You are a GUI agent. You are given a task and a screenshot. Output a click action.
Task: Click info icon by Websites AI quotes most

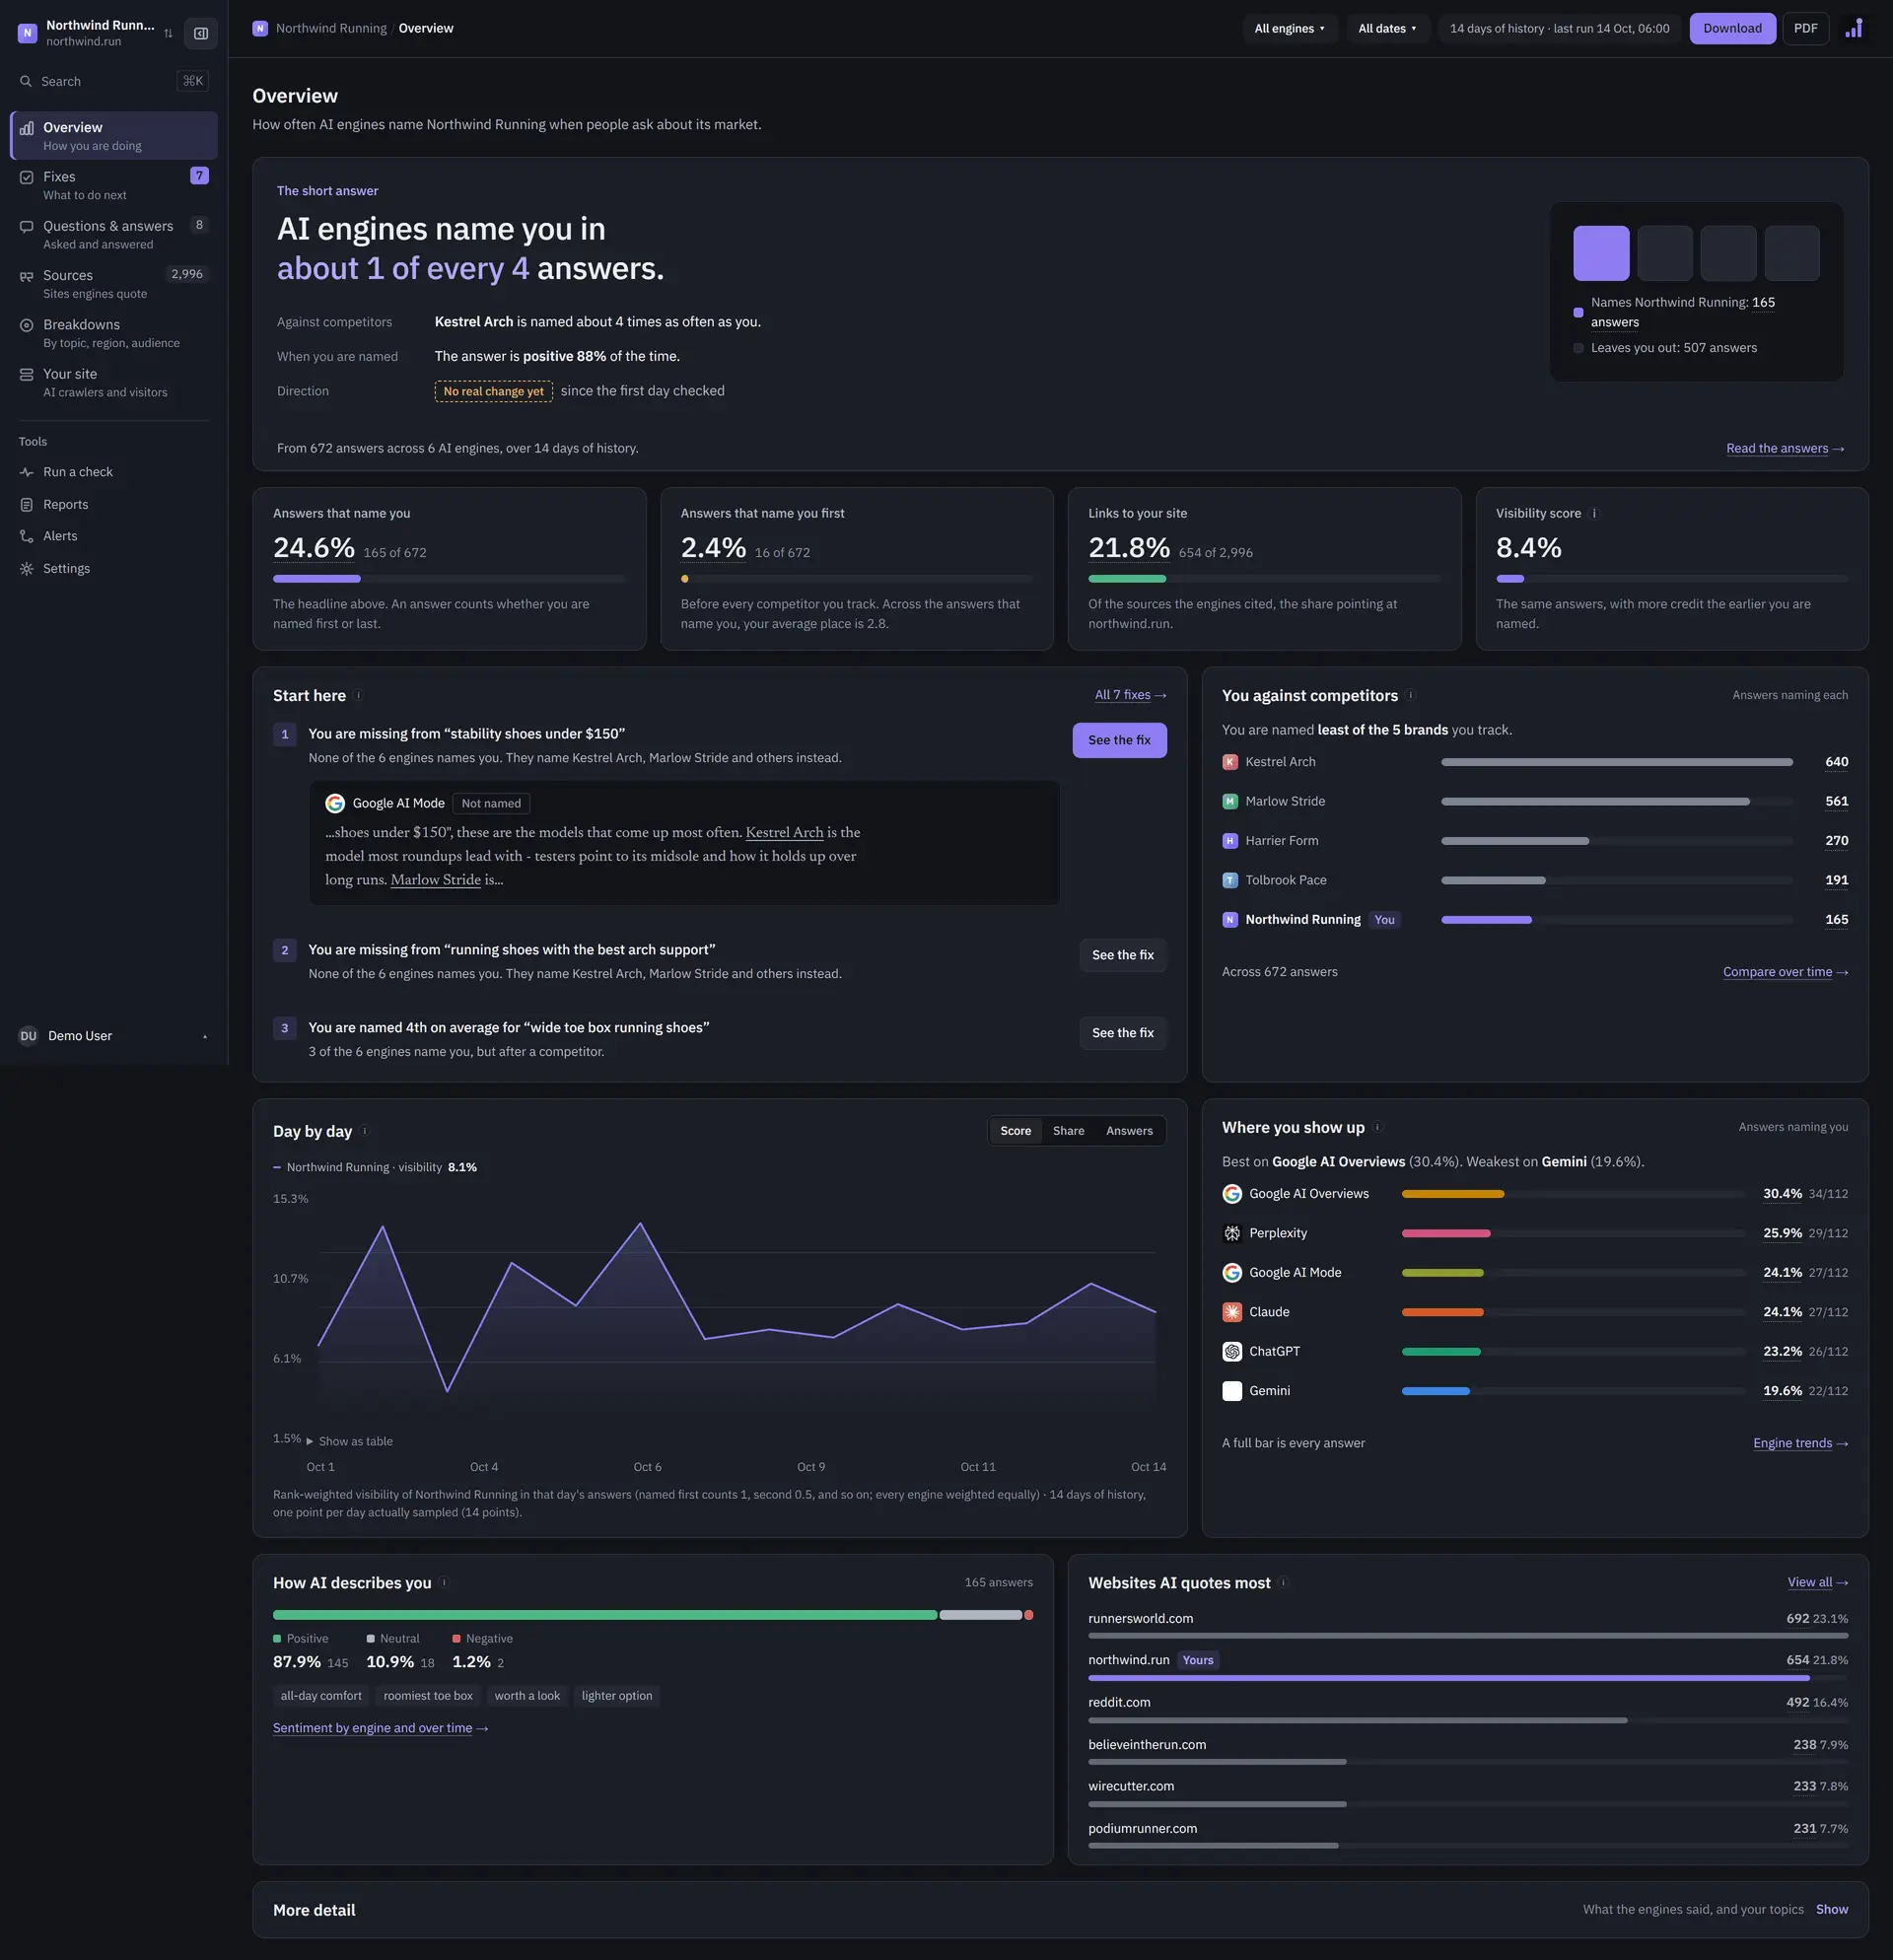[1283, 1583]
